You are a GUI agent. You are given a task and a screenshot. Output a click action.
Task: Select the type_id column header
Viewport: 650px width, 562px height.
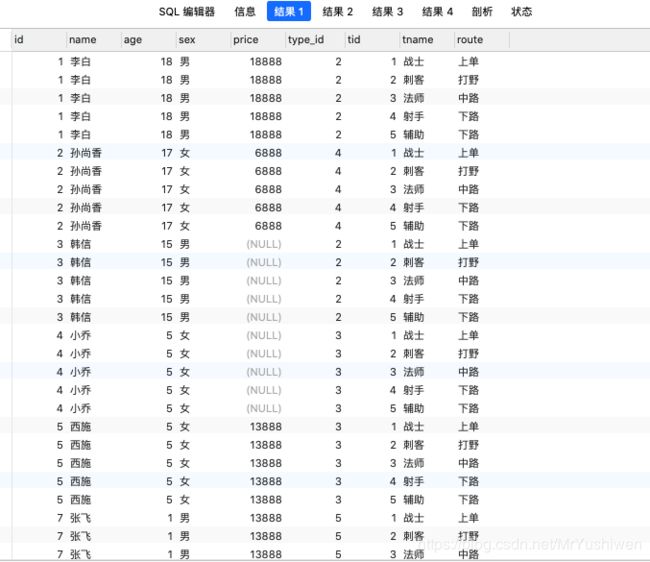point(315,40)
